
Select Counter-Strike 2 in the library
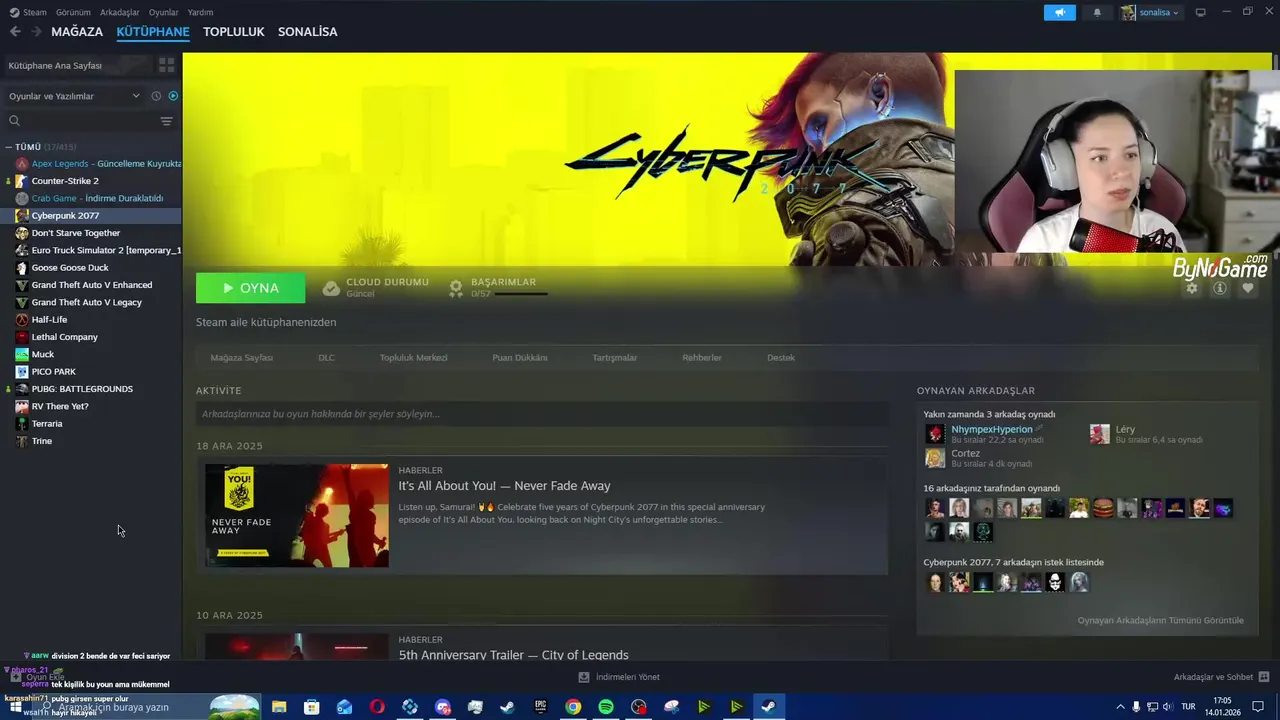click(65, 181)
